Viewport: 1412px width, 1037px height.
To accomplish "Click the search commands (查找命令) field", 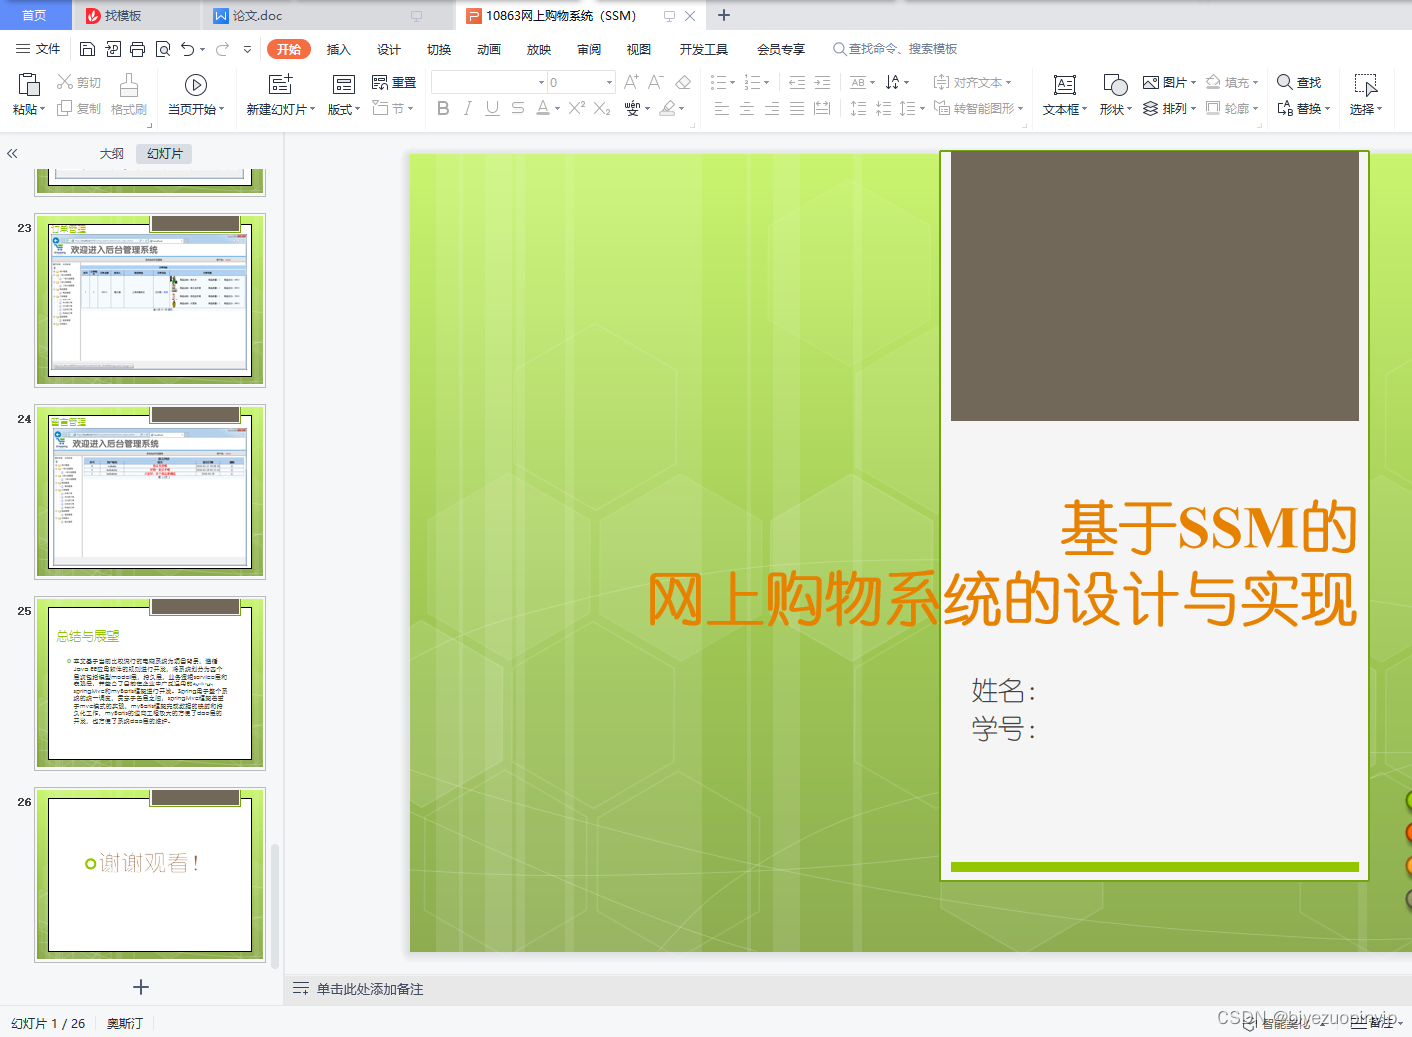I will tap(895, 49).
